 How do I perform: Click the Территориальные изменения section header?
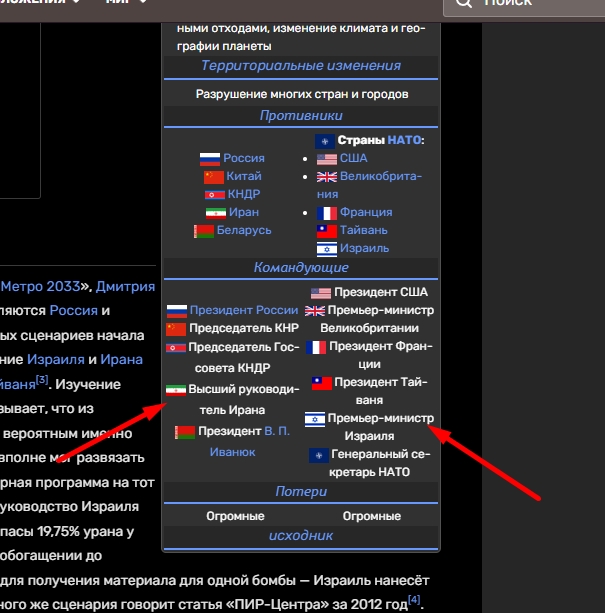[301, 65]
